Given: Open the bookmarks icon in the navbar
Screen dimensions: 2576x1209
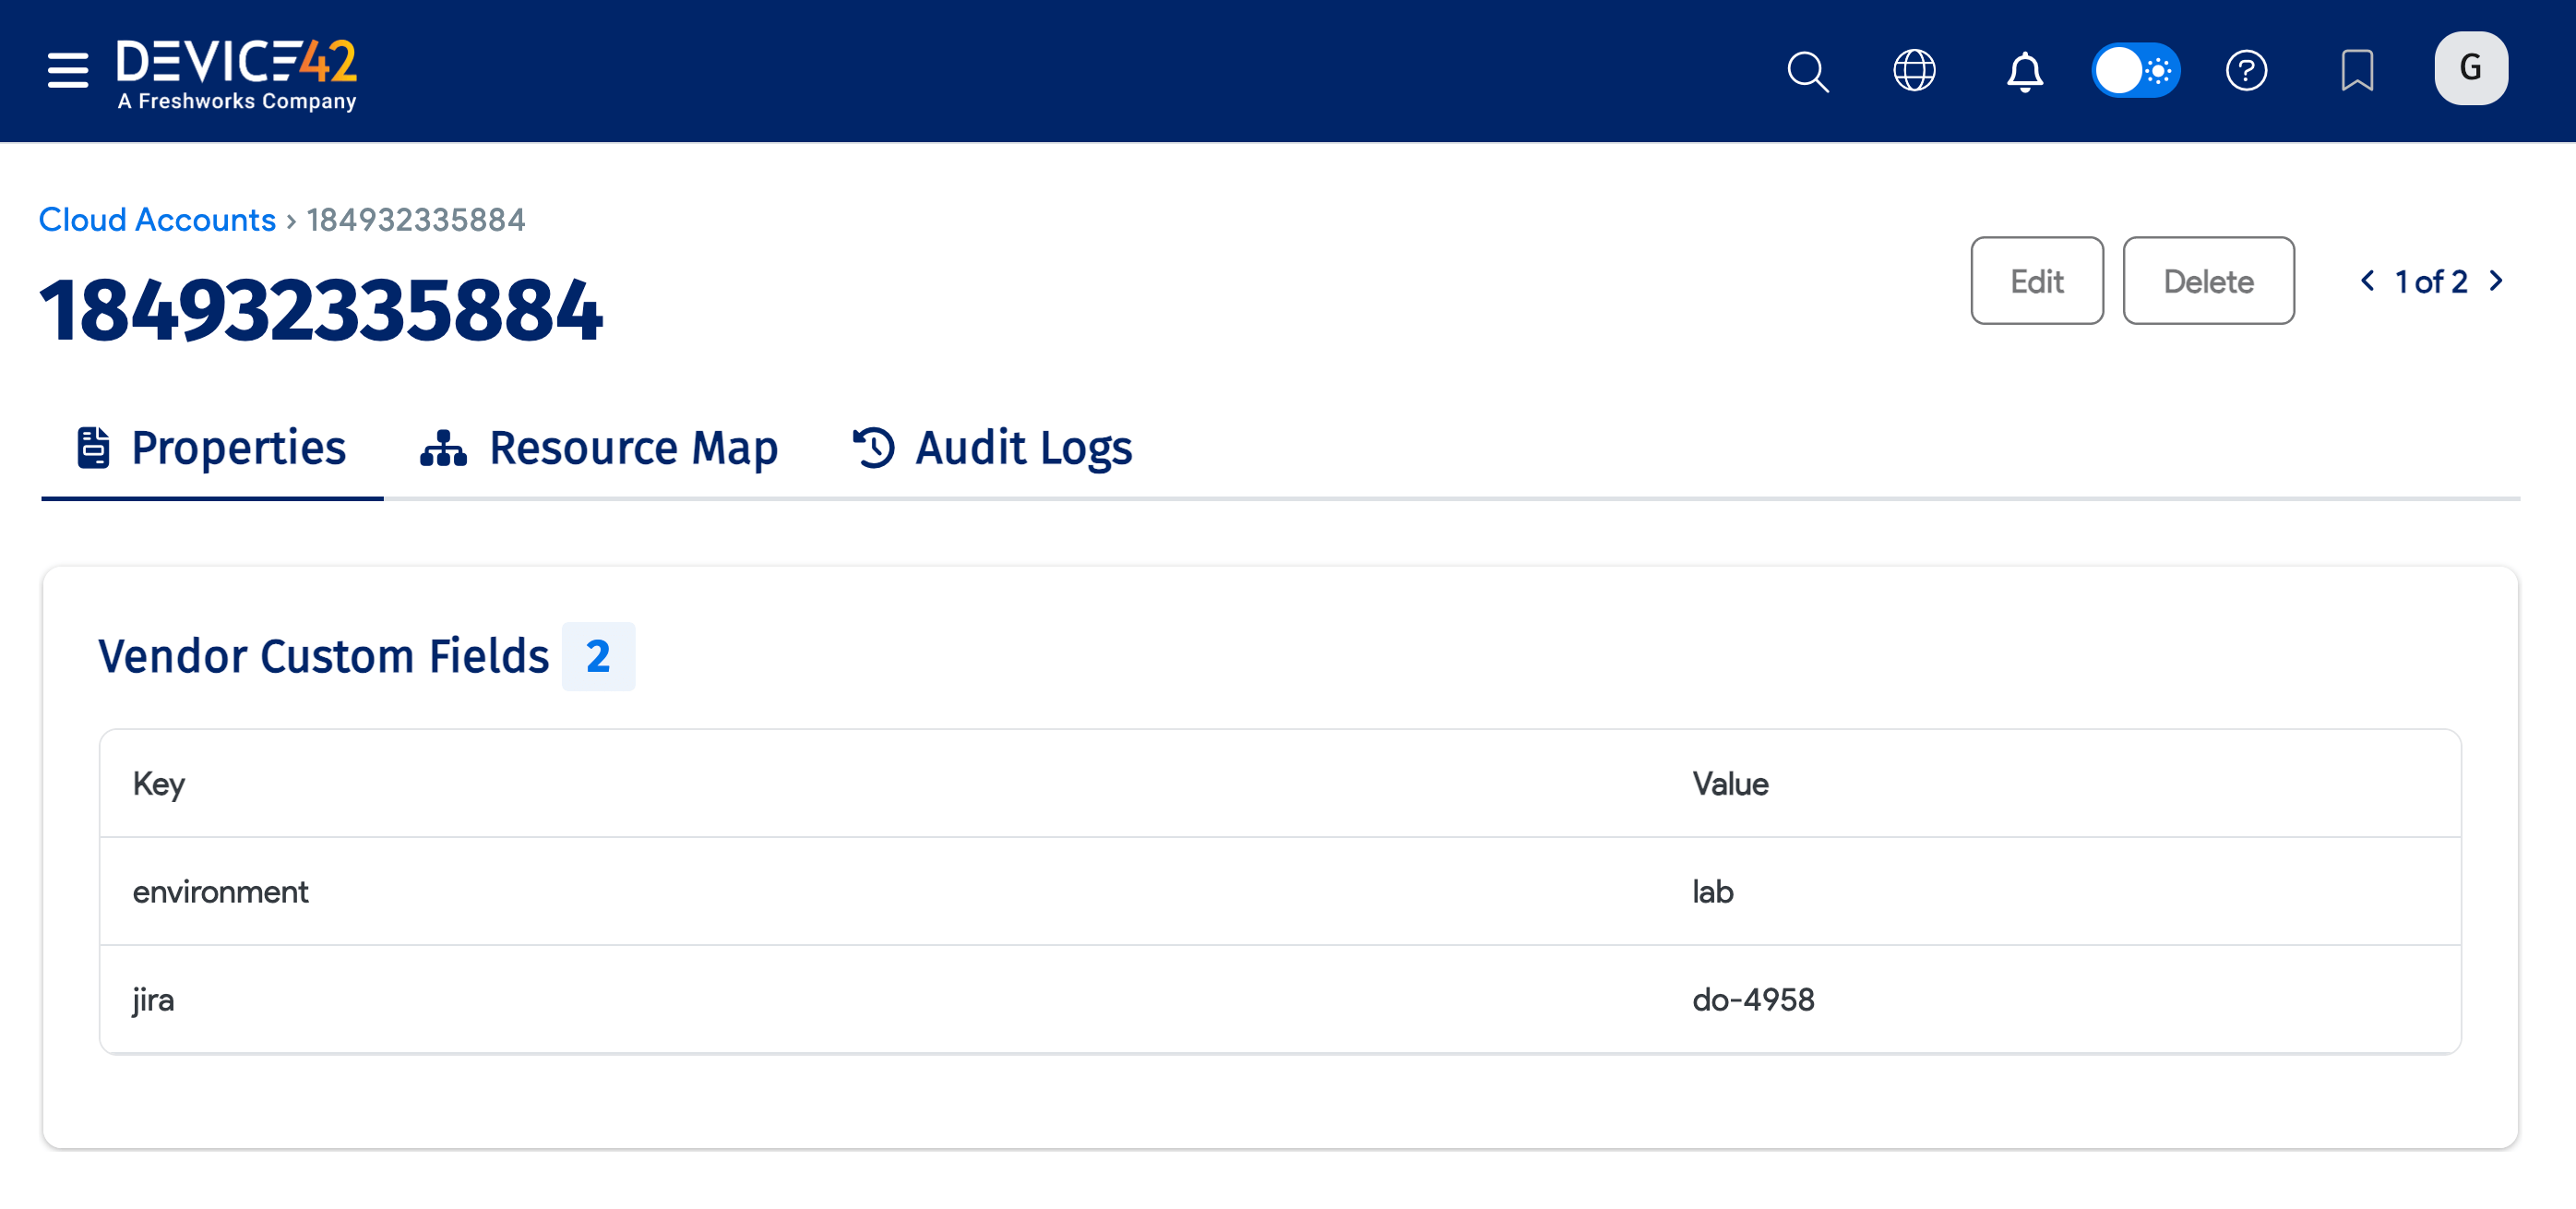Looking at the screenshot, I should (2357, 70).
